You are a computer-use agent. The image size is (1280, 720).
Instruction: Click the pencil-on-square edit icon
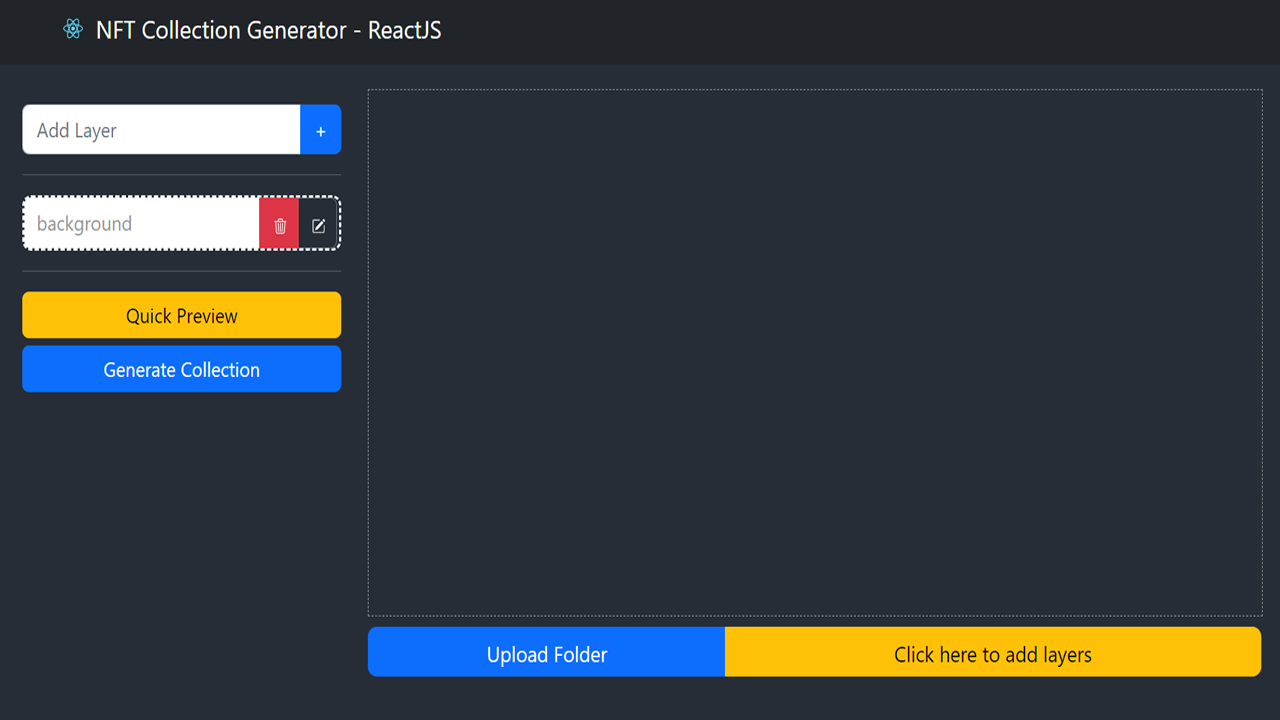pyautogui.click(x=318, y=225)
